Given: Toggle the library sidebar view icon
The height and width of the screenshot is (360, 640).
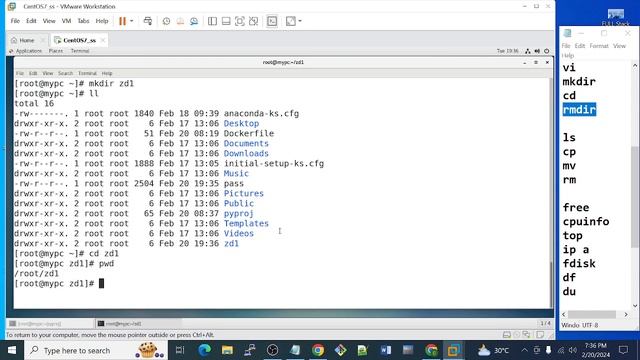Looking at the screenshot, I should click(x=212, y=21).
